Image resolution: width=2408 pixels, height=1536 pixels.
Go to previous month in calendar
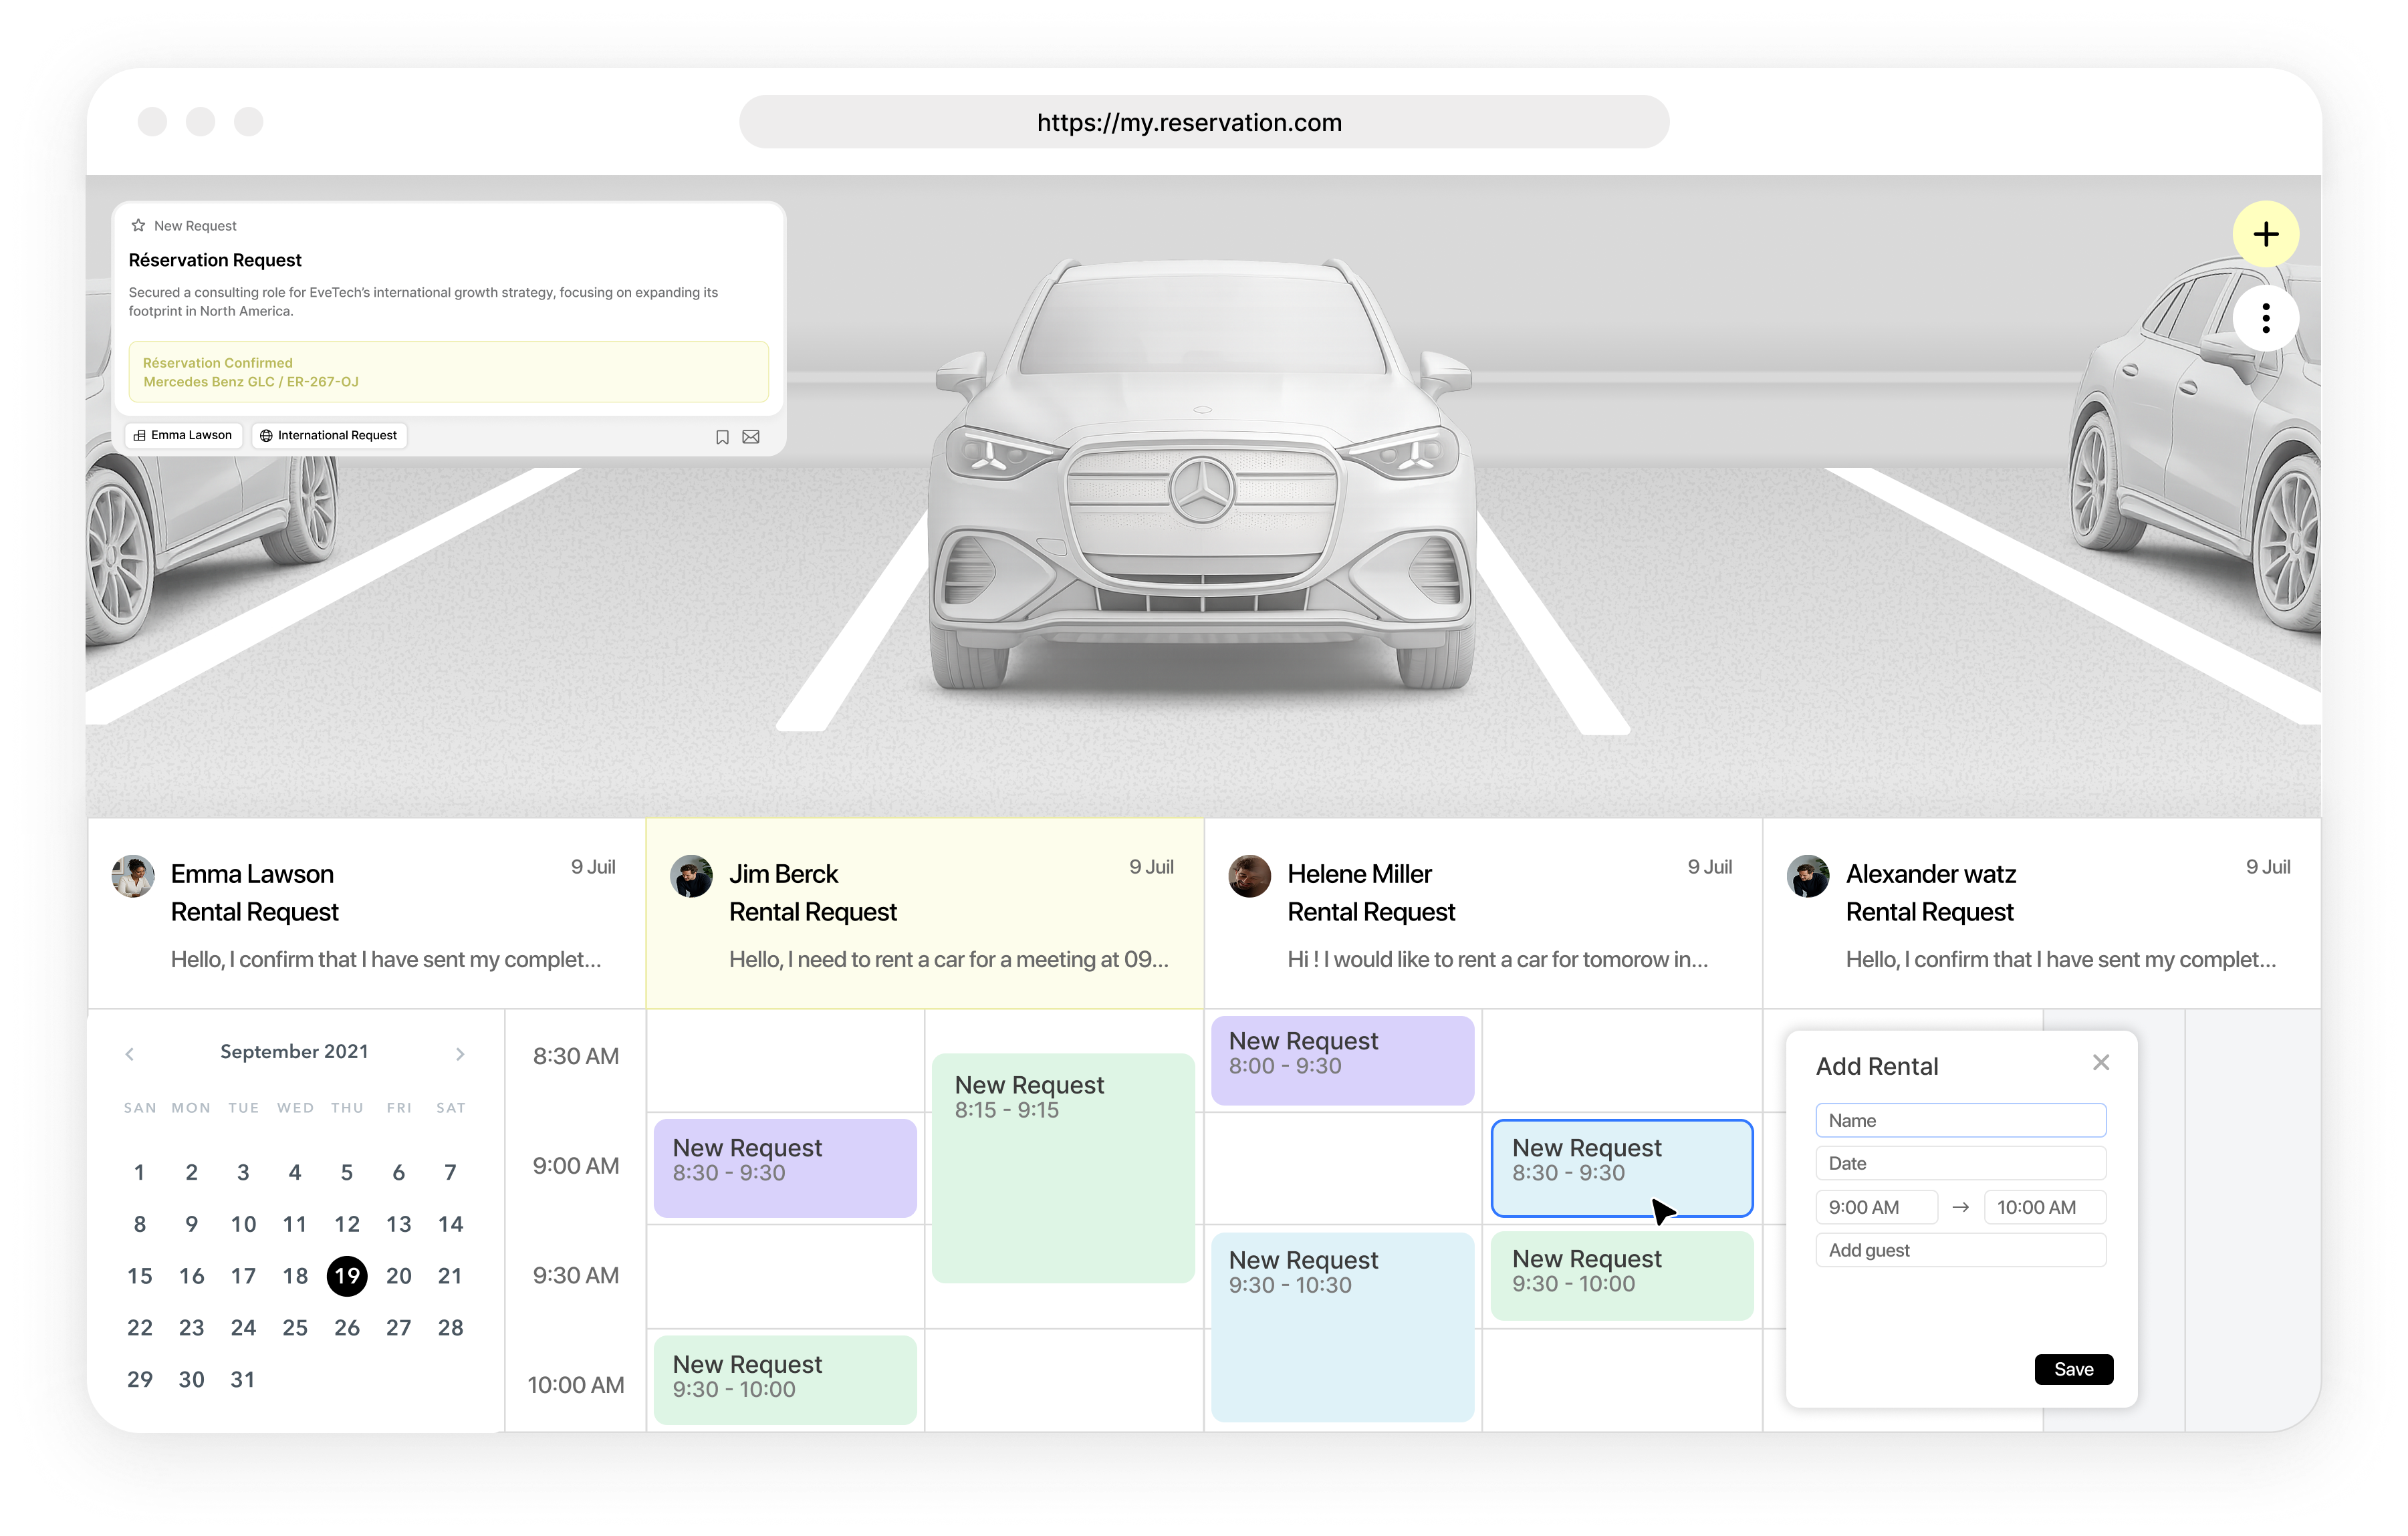(130, 1054)
